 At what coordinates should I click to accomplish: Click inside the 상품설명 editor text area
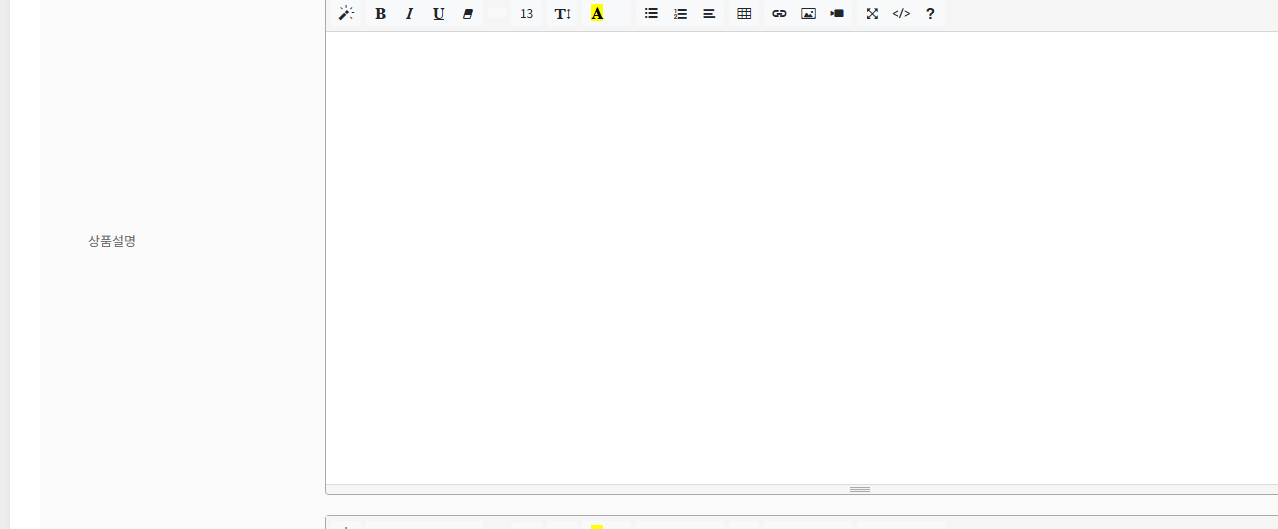coord(800,250)
